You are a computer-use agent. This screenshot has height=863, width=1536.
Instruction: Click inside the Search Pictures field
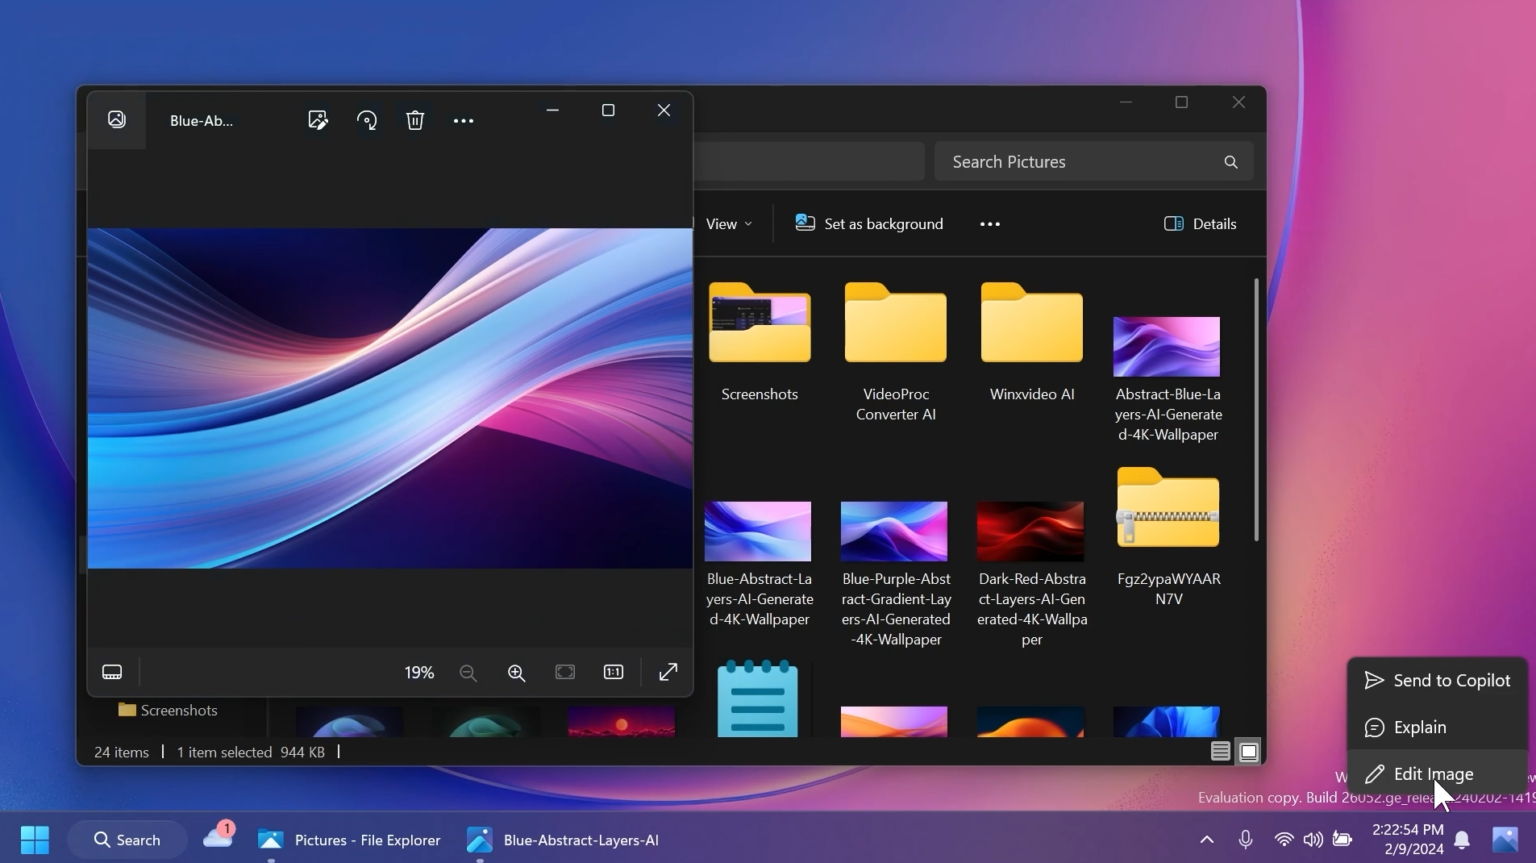coord(1080,161)
